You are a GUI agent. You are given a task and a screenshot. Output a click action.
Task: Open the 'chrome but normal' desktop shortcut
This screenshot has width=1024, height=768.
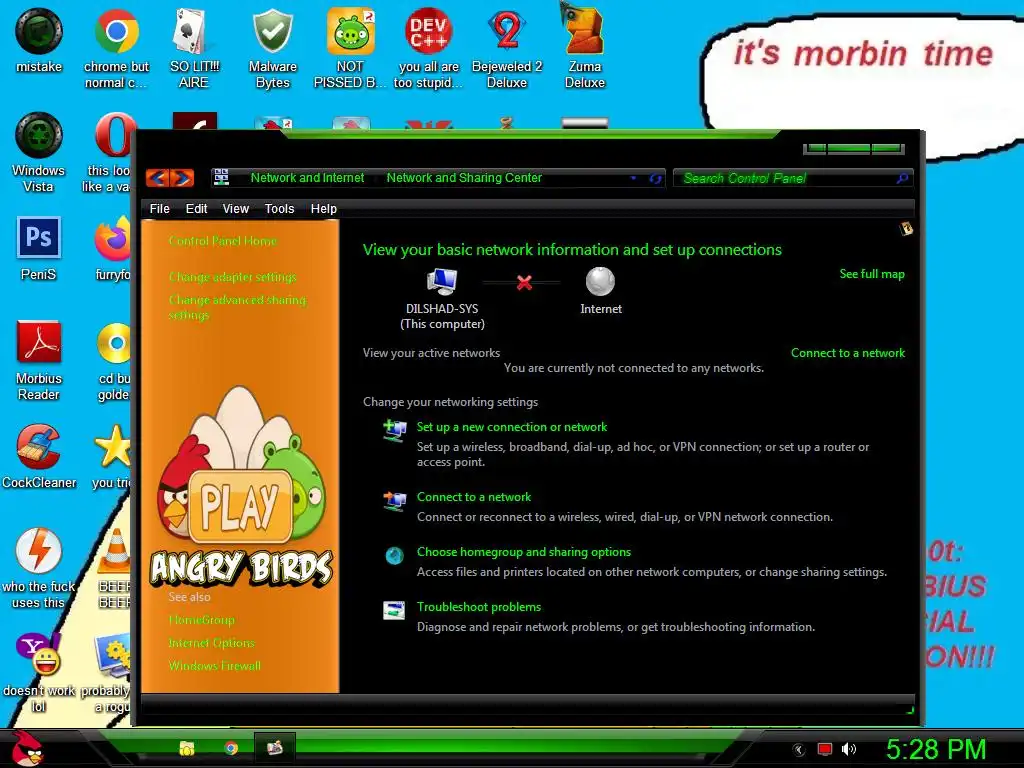coord(116,49)
